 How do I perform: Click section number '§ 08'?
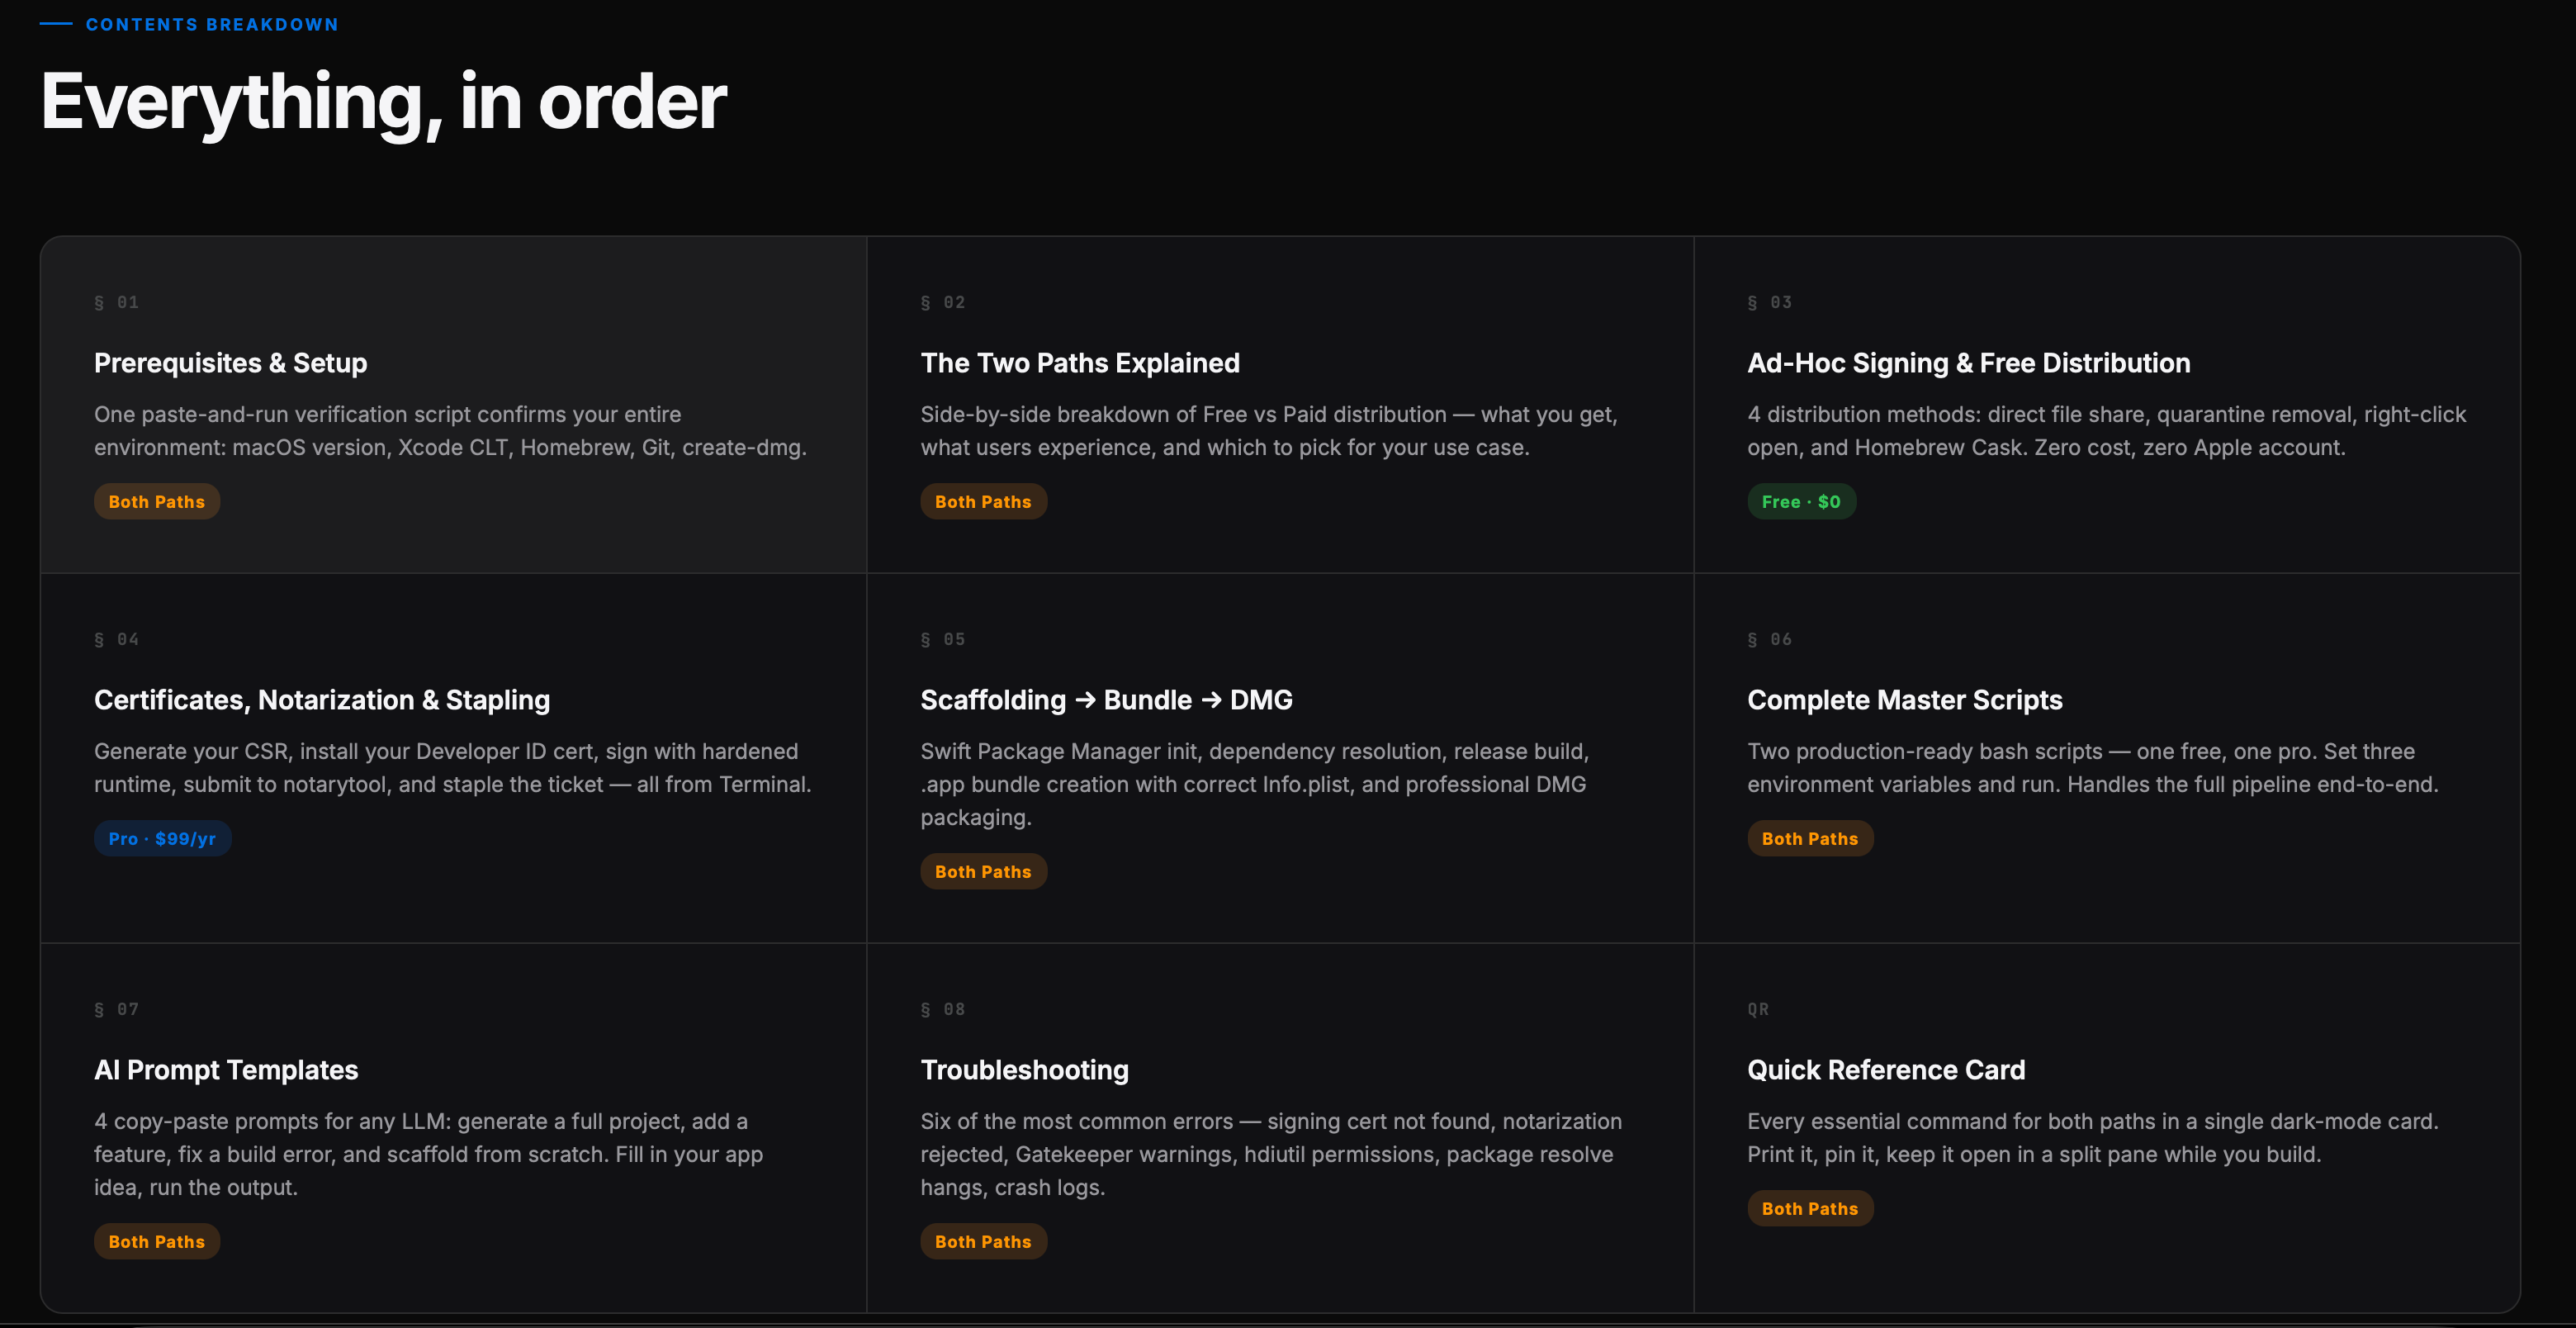[x=943, y=1009]
